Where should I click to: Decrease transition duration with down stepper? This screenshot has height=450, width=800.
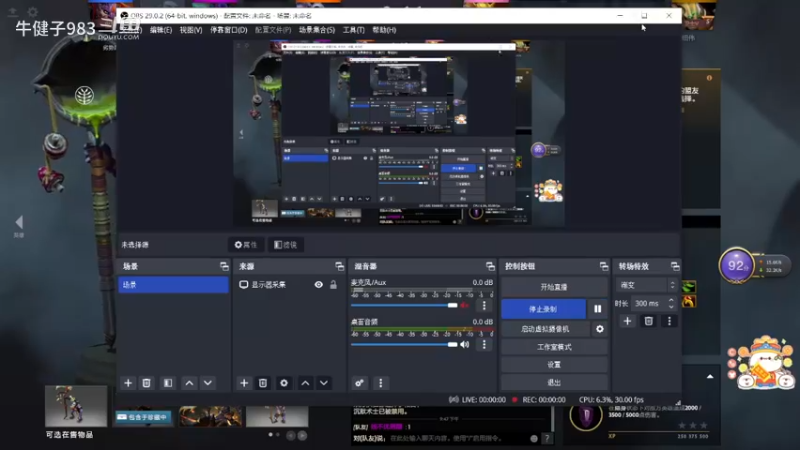[671, 307]
